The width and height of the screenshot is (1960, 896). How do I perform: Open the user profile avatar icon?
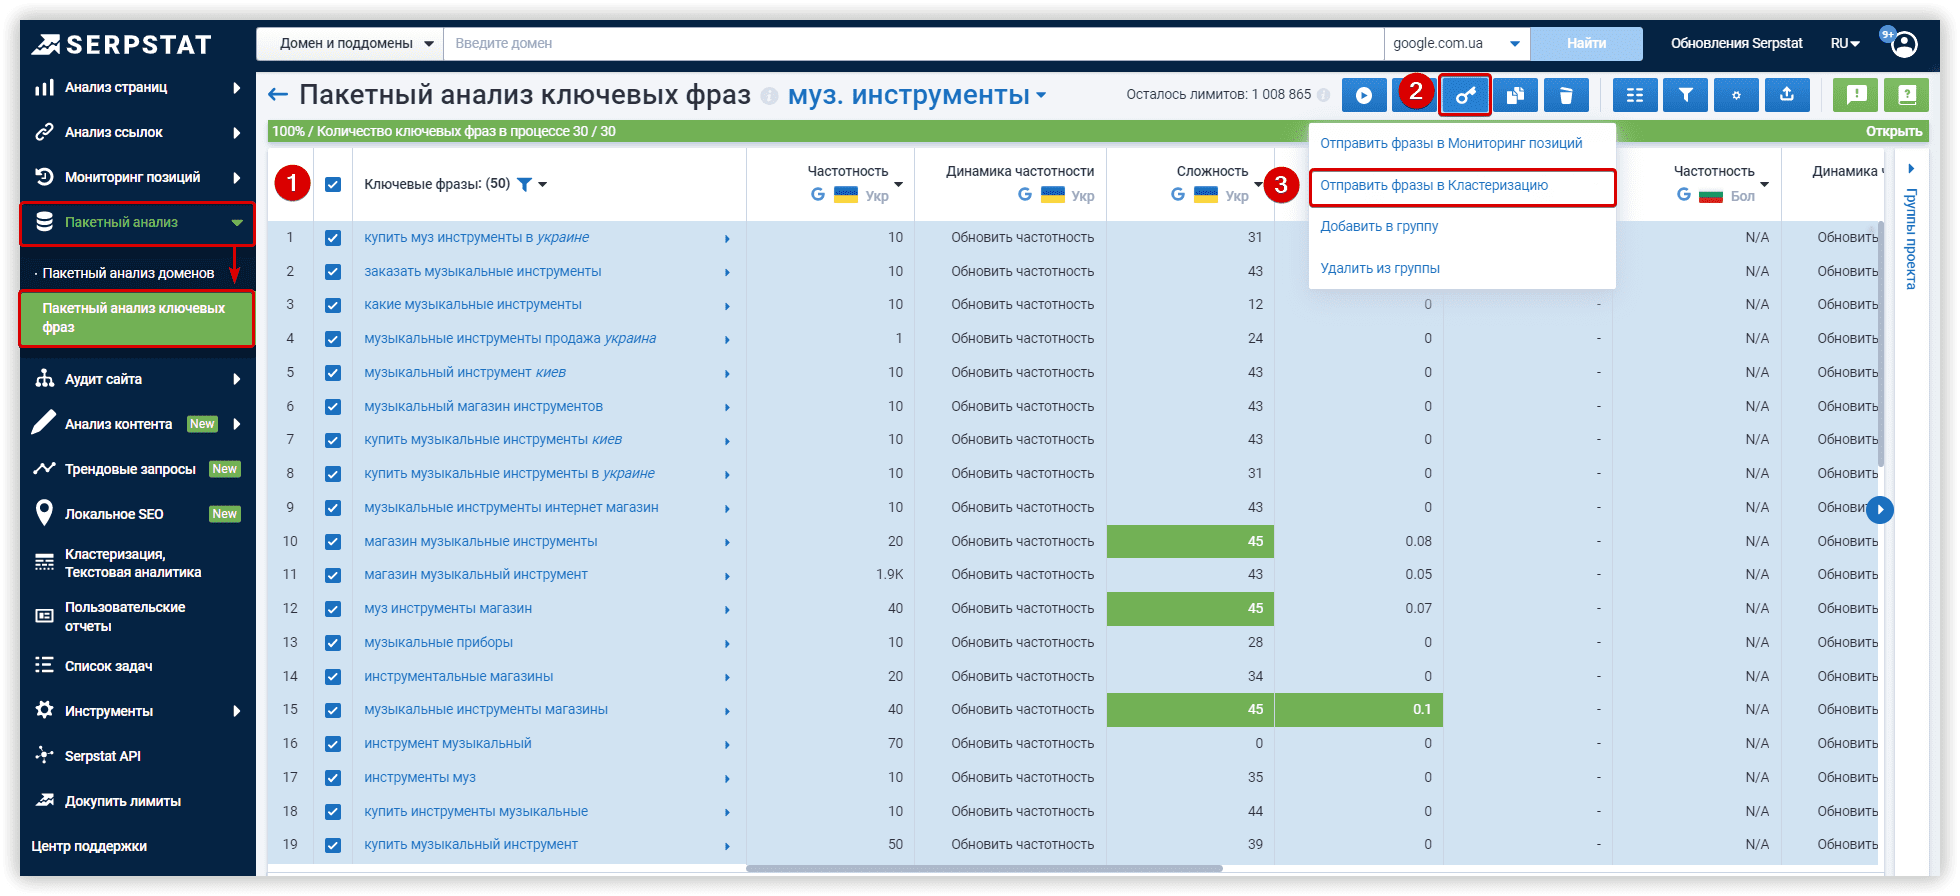tap(1905, 44)
